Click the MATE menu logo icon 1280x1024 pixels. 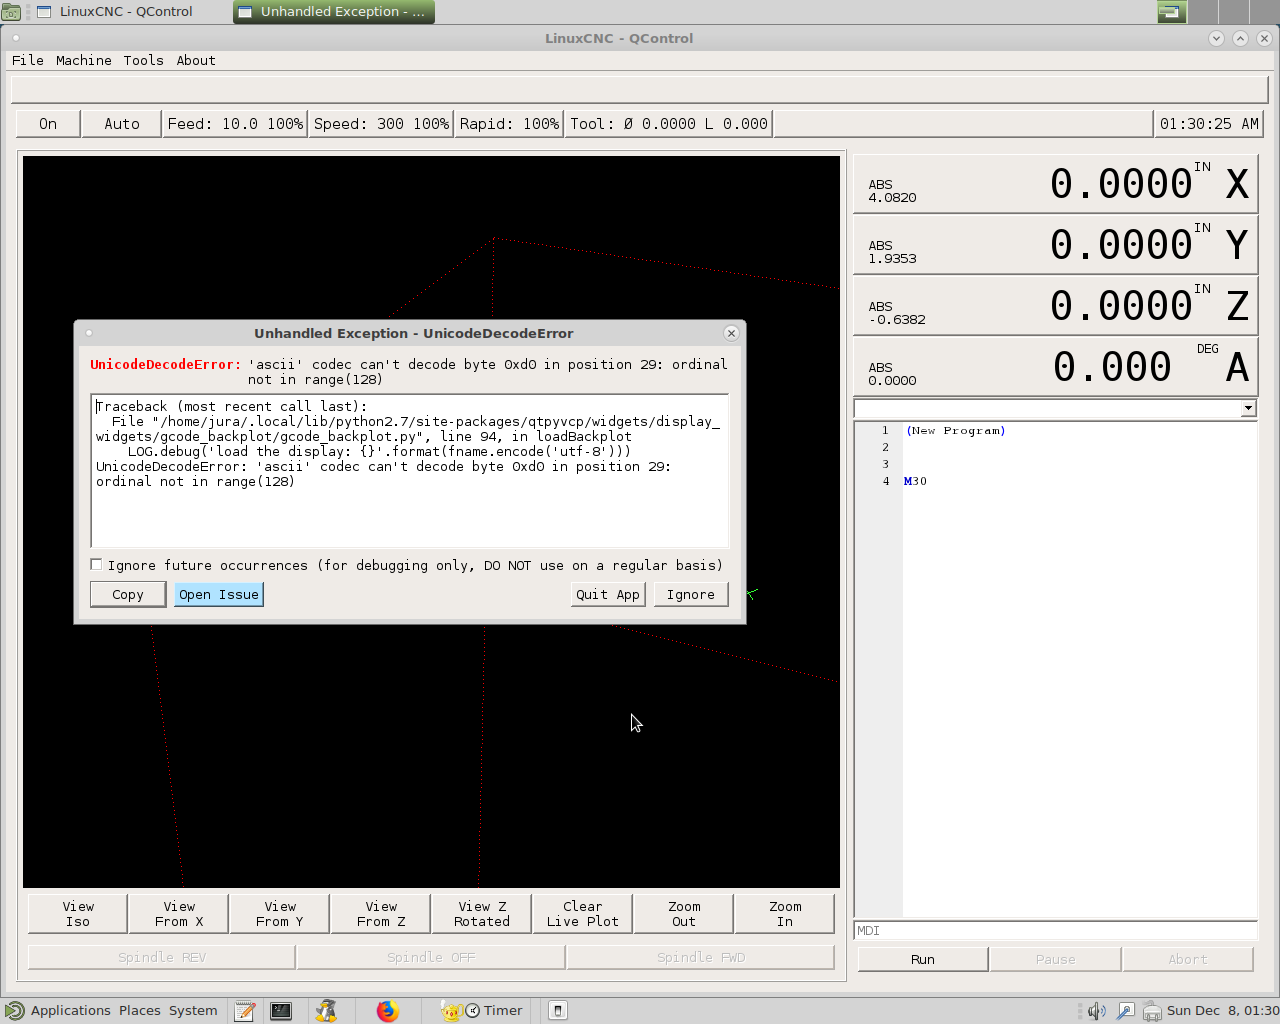[14, 1011]
